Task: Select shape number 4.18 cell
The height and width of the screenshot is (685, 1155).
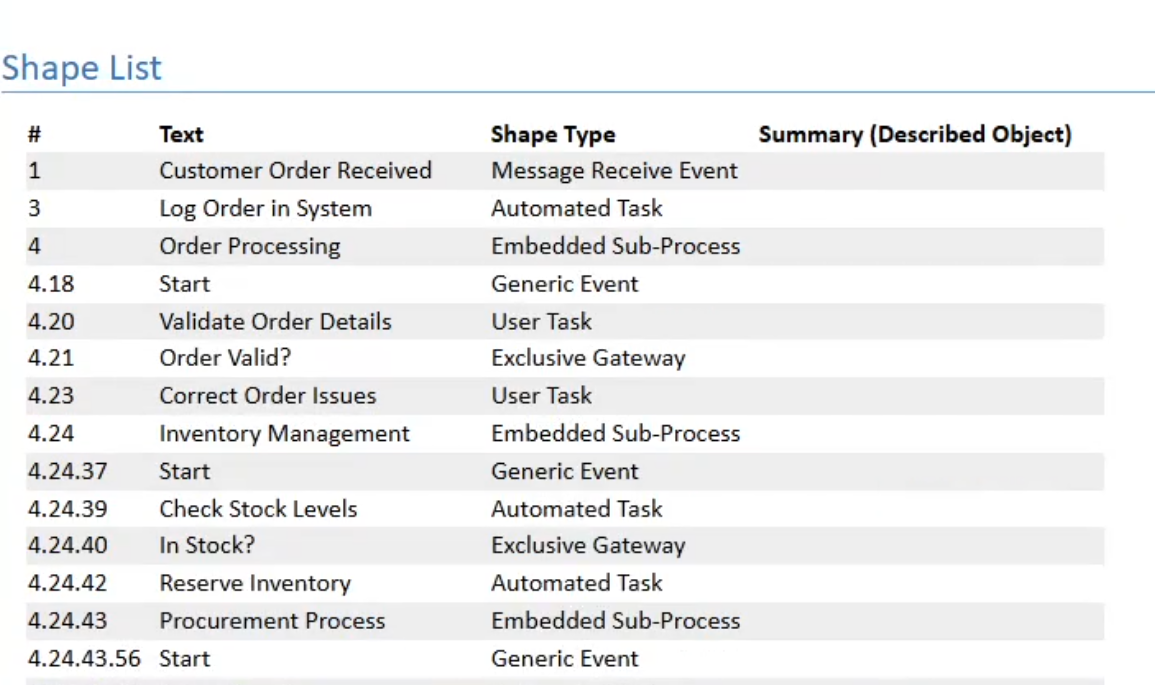Action: [51, 284]
